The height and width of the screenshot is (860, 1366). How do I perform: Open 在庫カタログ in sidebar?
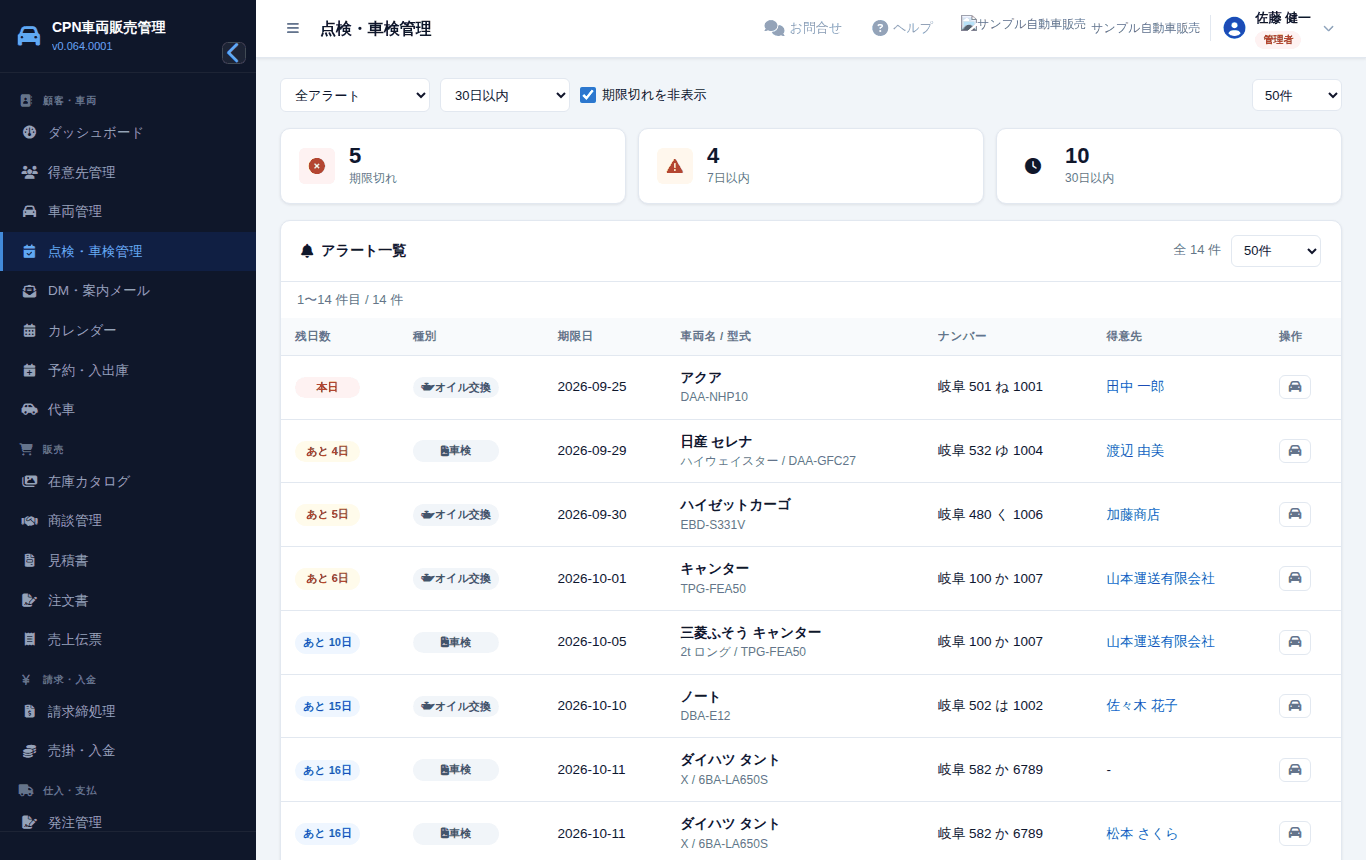point(128,481)
